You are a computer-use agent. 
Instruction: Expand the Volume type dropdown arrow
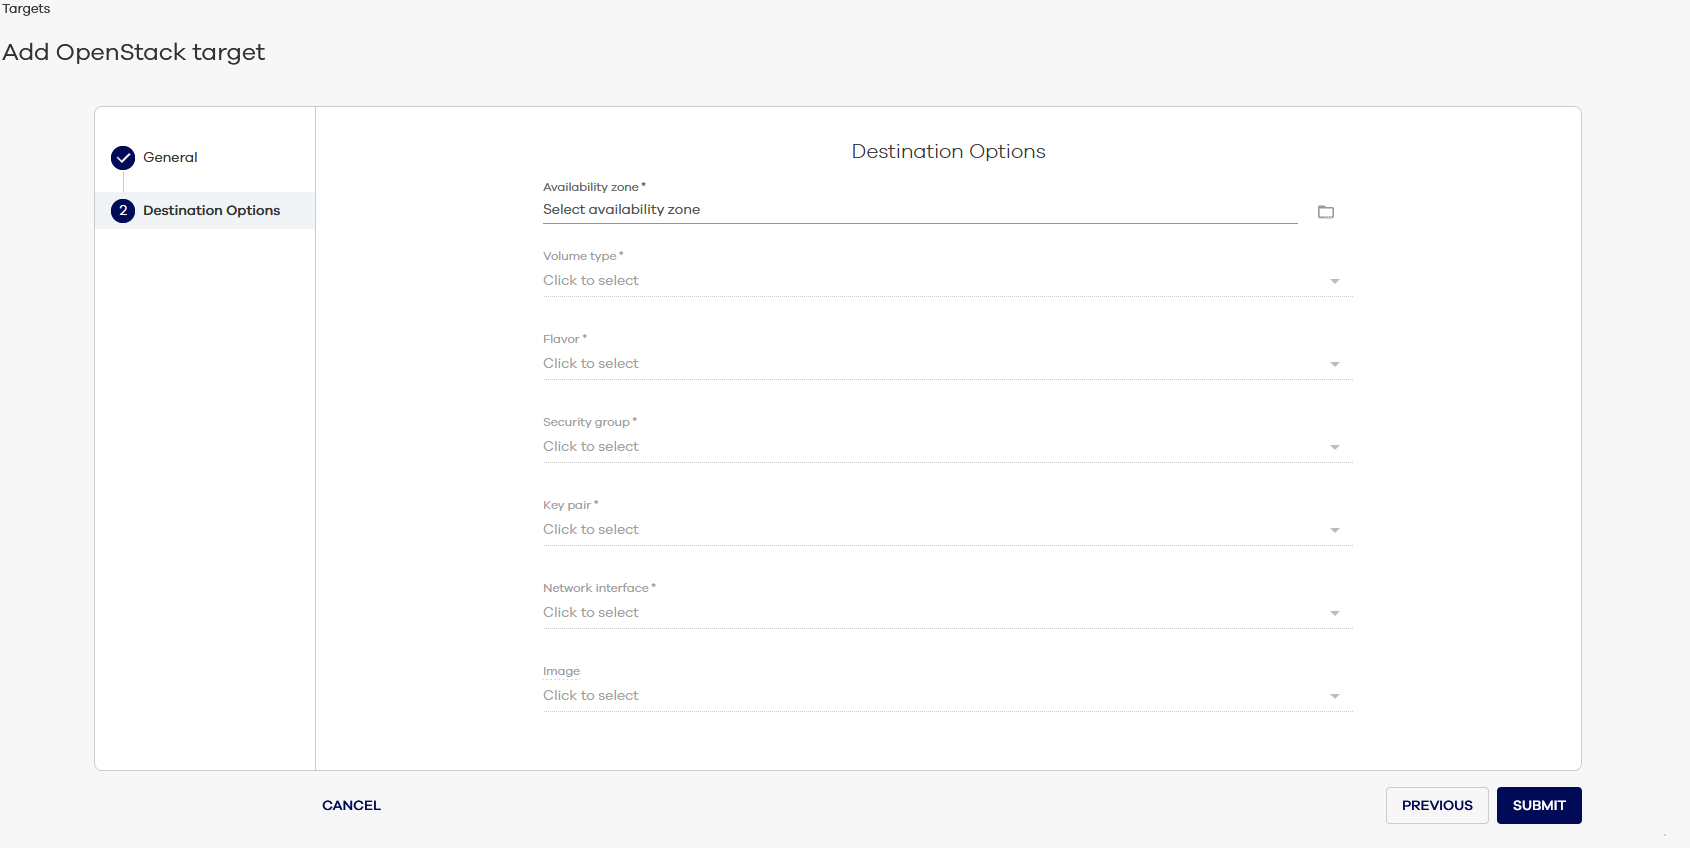pos(1334,282)
